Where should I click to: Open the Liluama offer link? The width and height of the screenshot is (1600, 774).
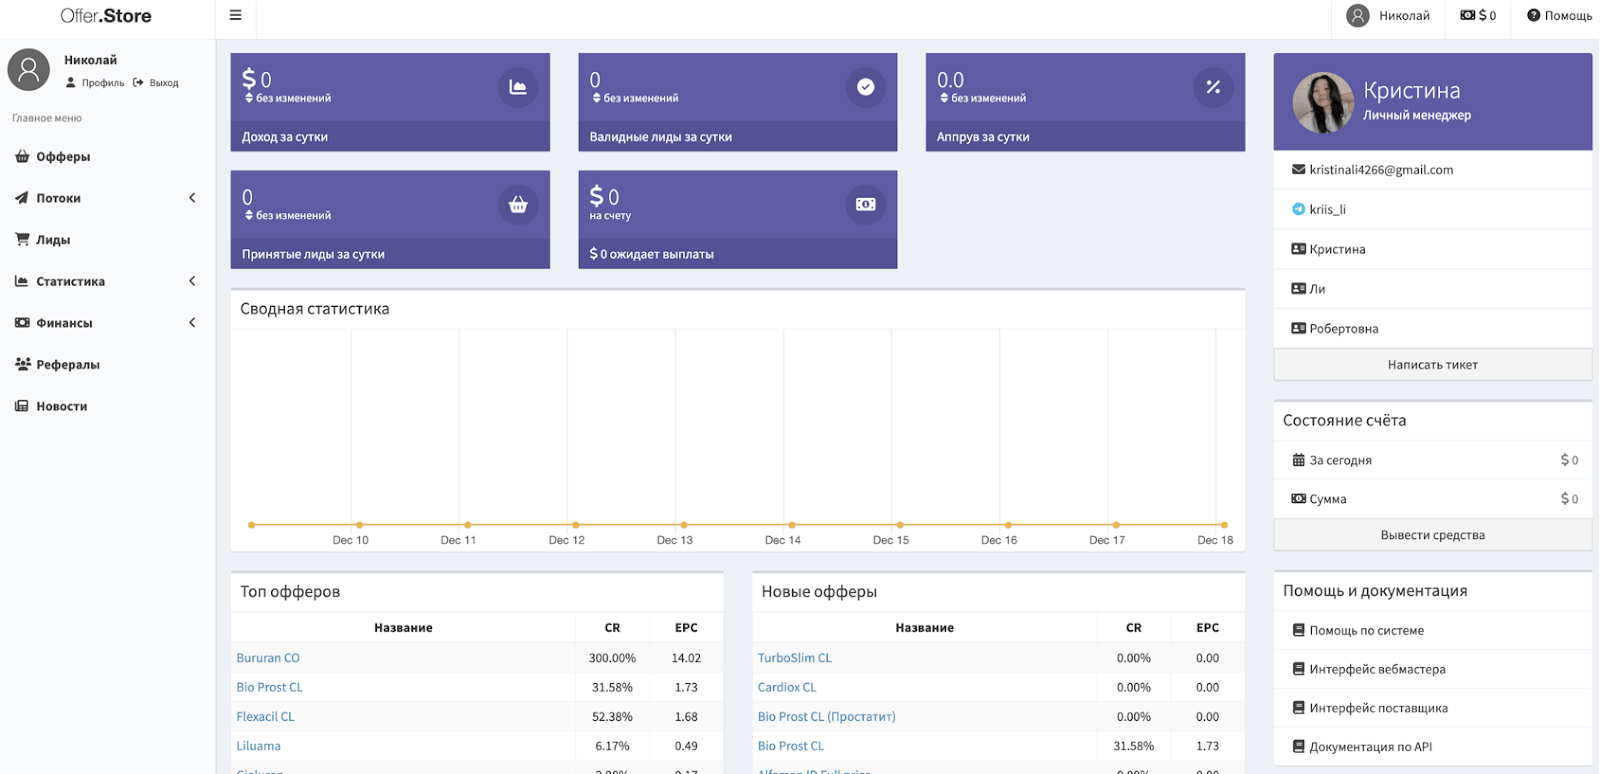tap(258, 746)
